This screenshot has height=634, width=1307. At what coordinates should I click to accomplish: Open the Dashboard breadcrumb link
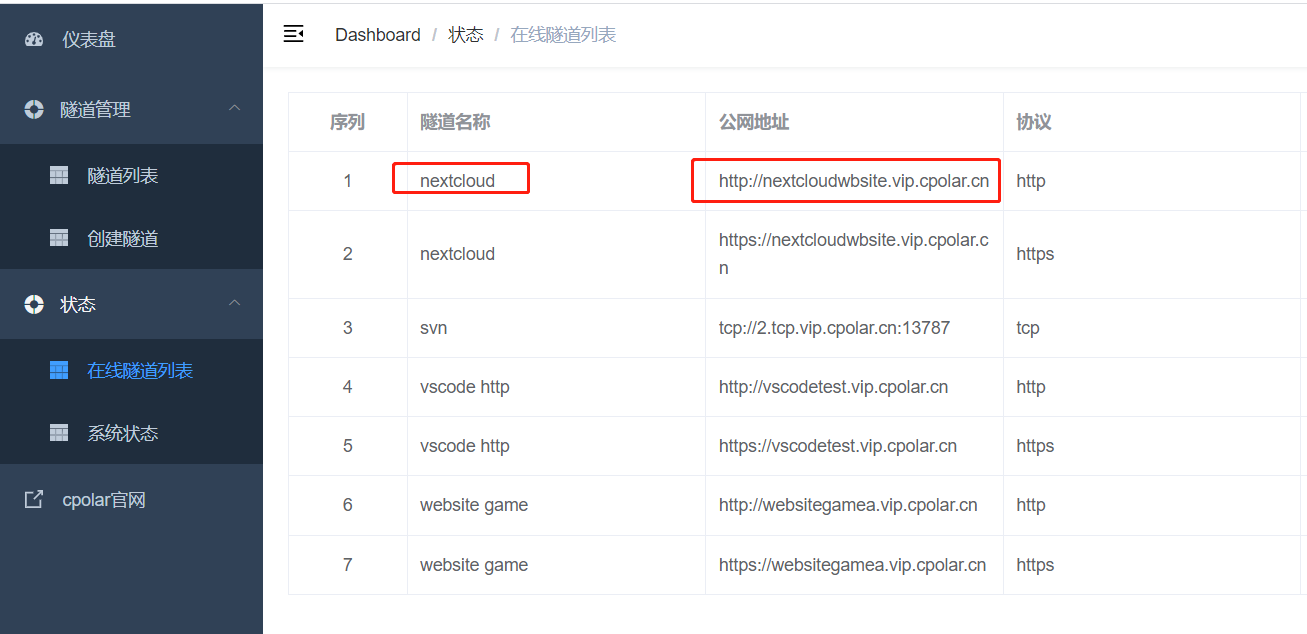pyautogui.click(x=378, y=34)
